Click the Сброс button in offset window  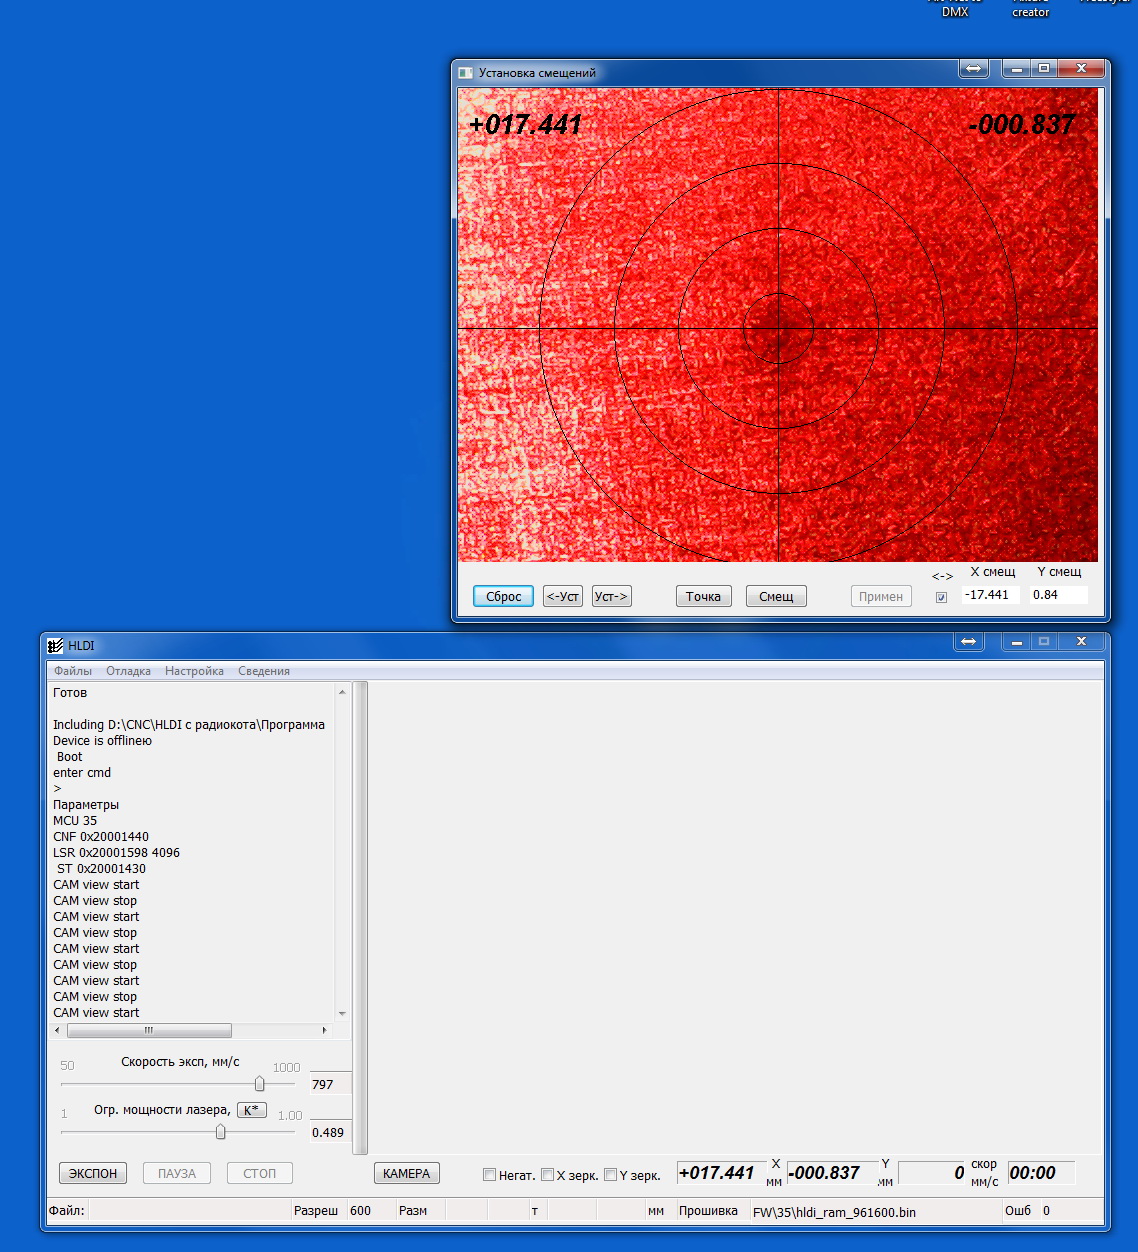(x=503, y=596)
